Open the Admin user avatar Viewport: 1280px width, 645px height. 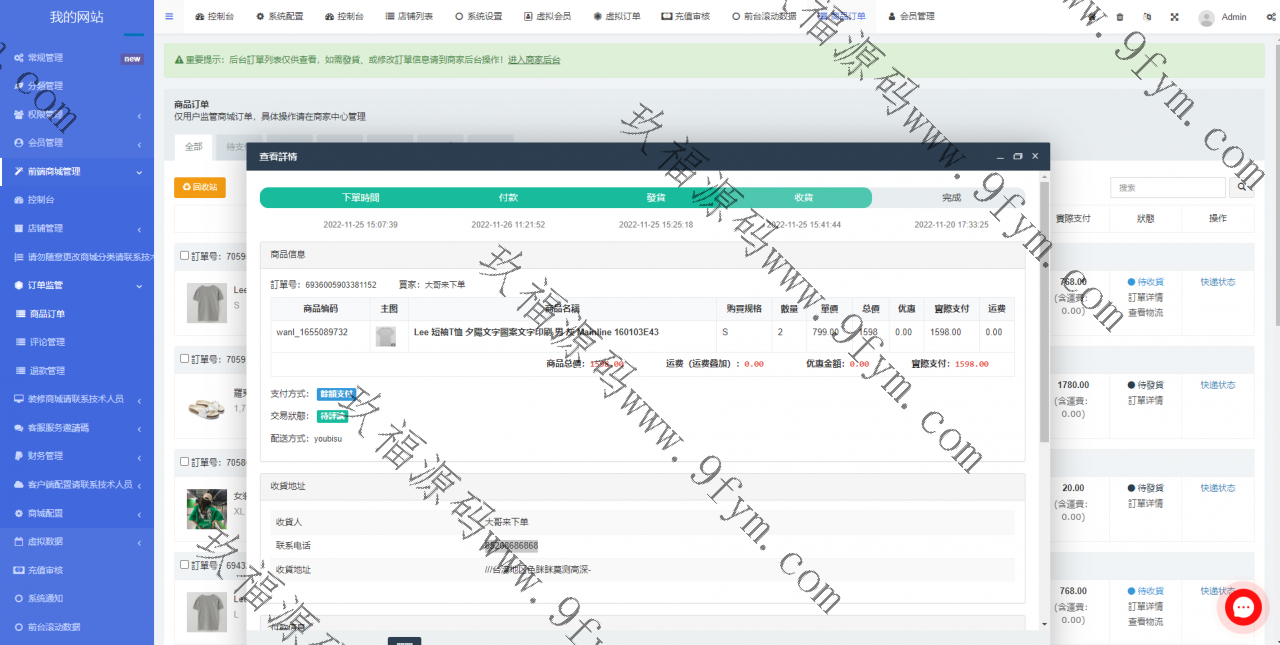click(1206, 17)
